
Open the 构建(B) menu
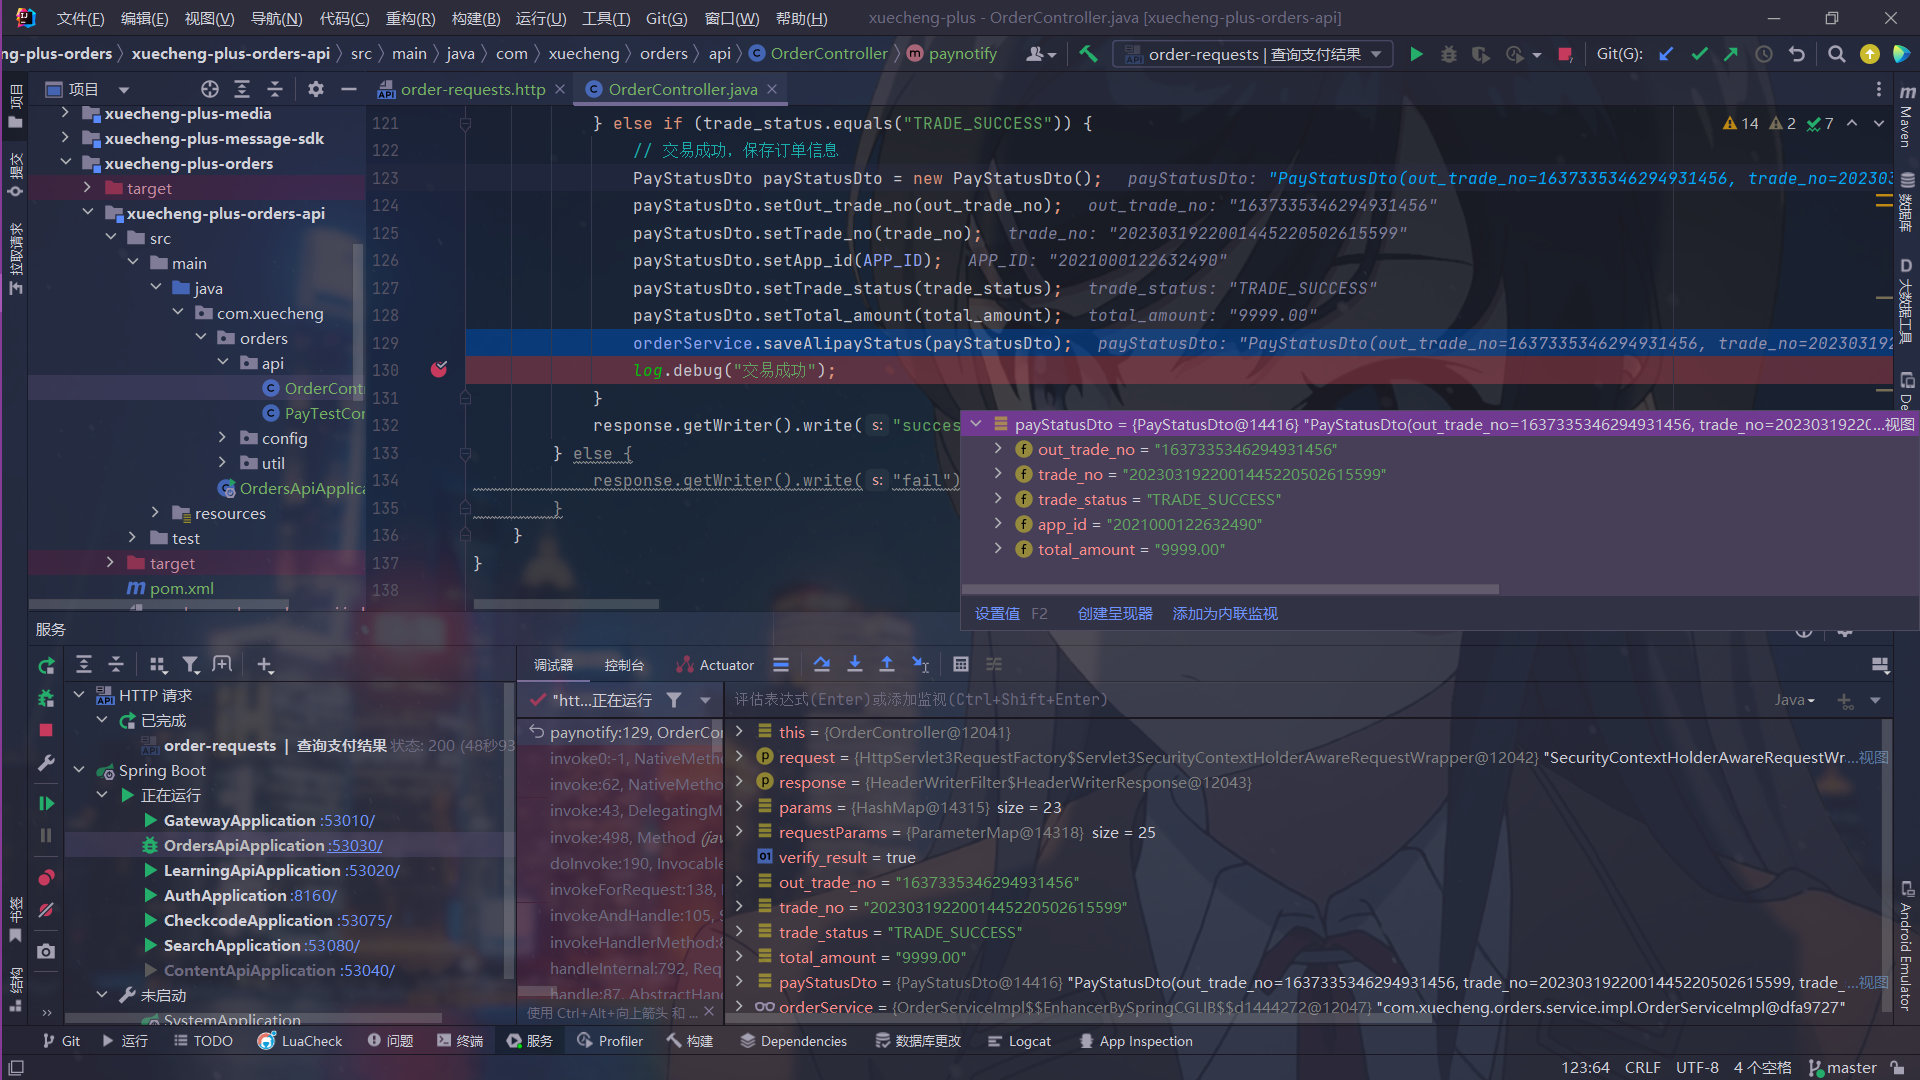[475, 18]
